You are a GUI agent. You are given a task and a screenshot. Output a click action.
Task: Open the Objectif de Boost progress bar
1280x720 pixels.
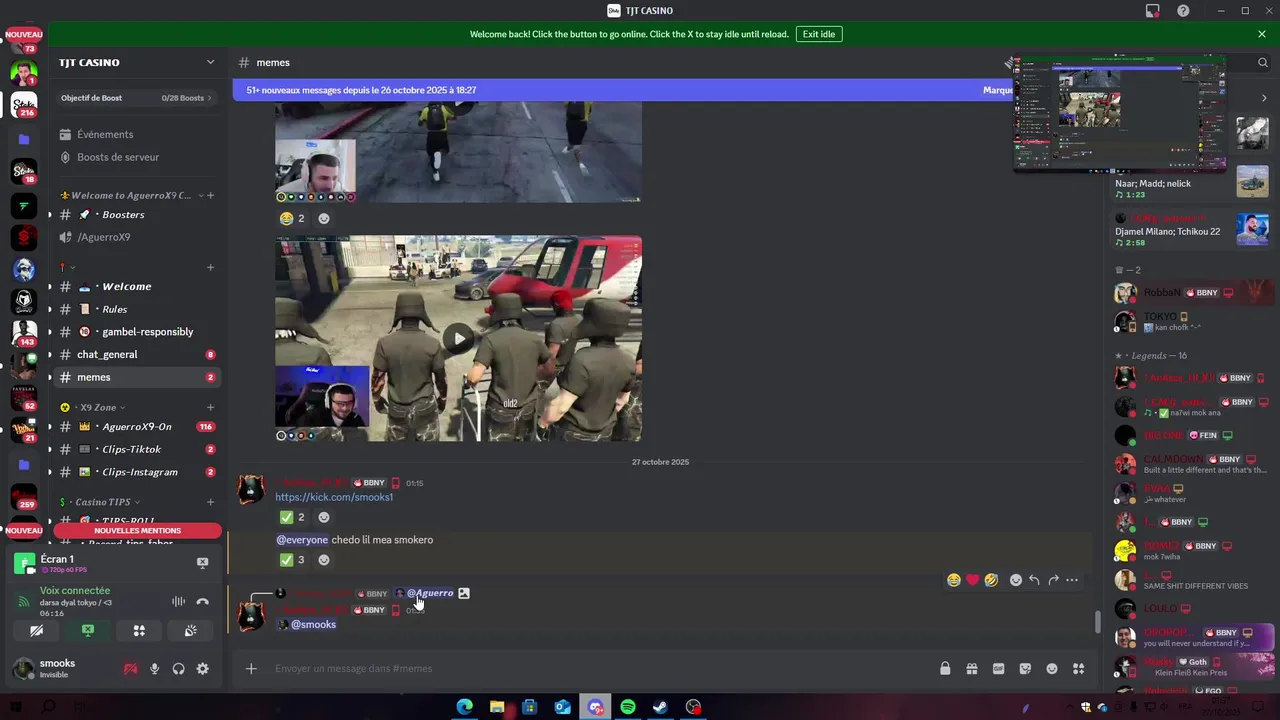tap(137, 98)
